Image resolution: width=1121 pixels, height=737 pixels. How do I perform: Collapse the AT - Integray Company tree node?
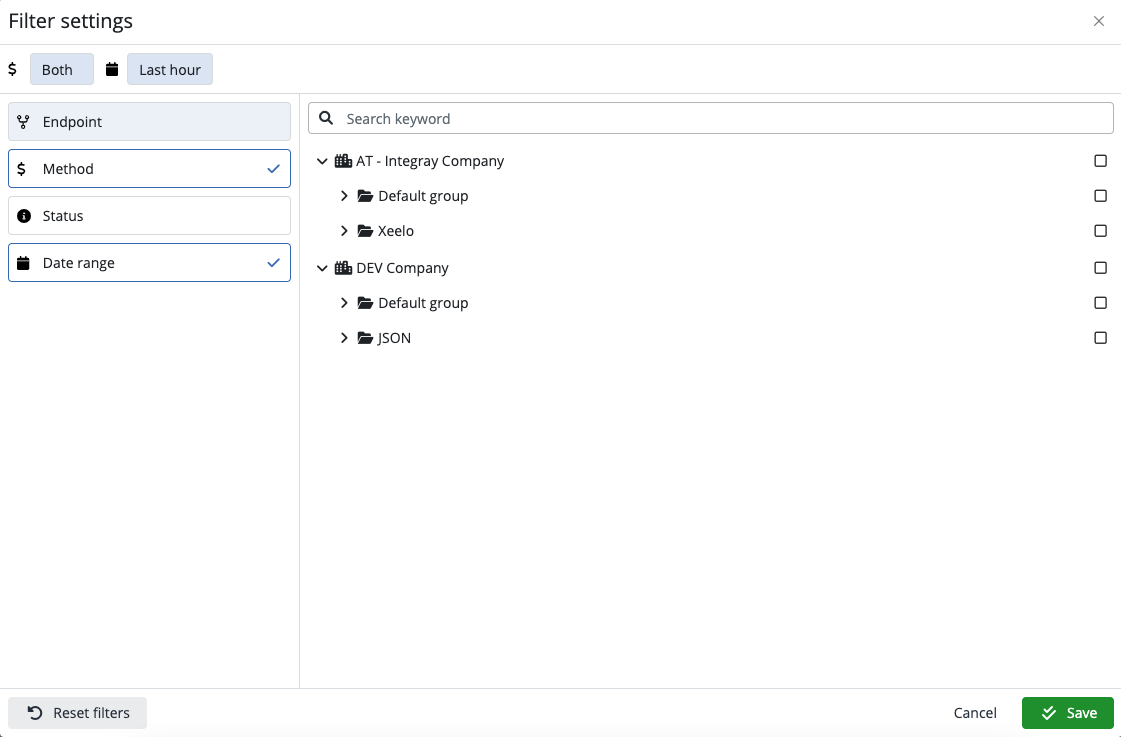(322, 160)
